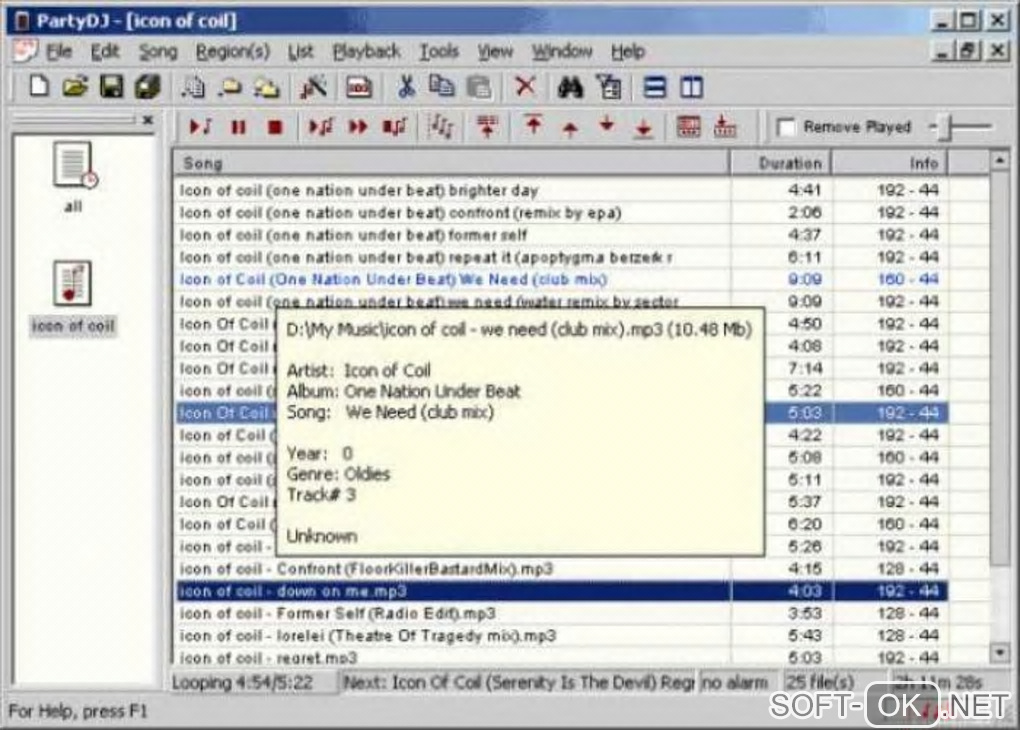
Task: Select the song 'brighter day'
Action: (562, 190)
